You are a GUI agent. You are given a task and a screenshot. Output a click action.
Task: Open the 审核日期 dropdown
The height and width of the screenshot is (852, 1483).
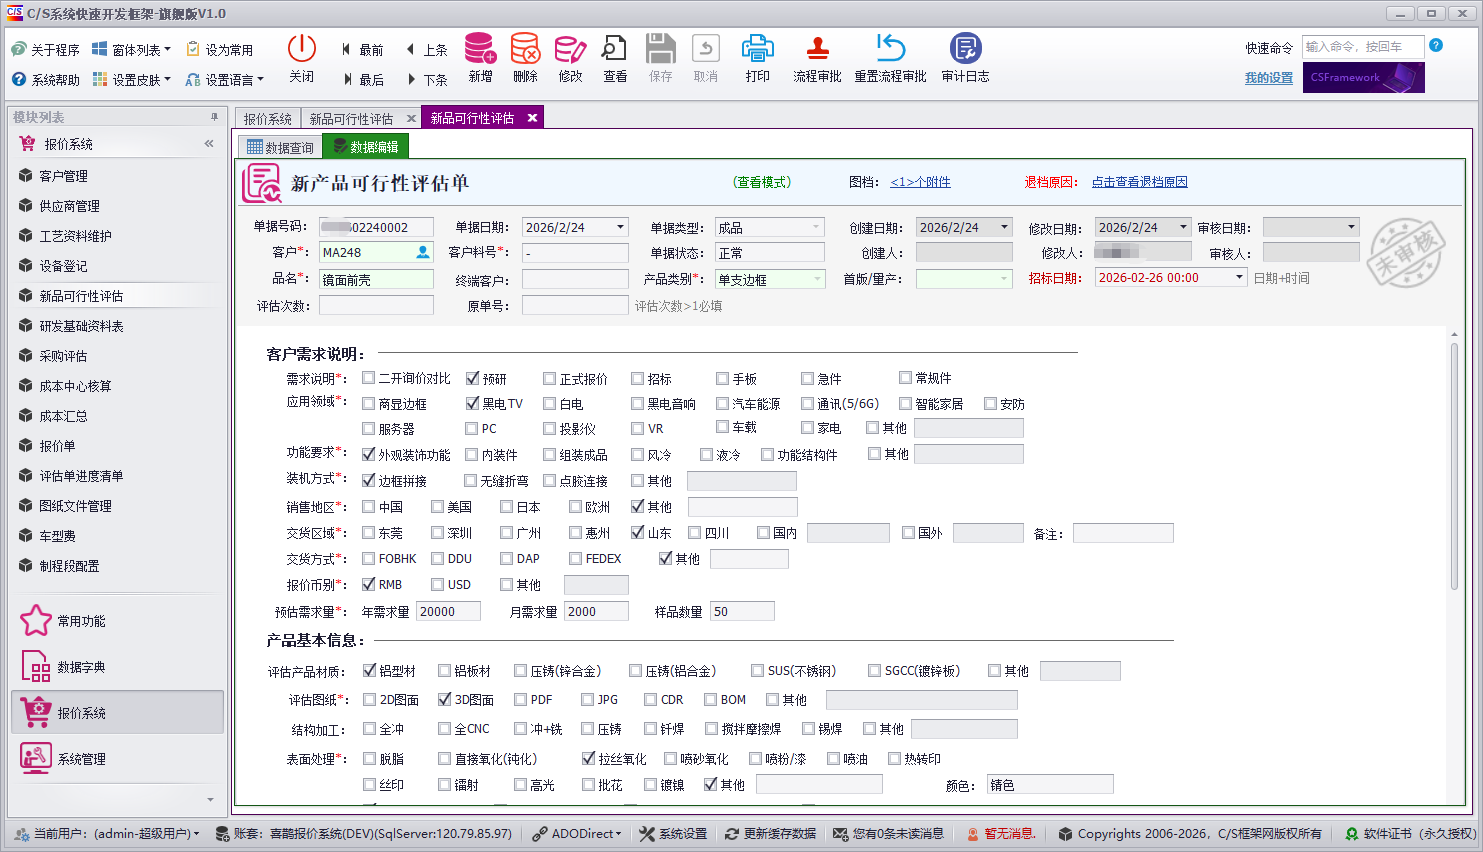tap(1351, 227)
